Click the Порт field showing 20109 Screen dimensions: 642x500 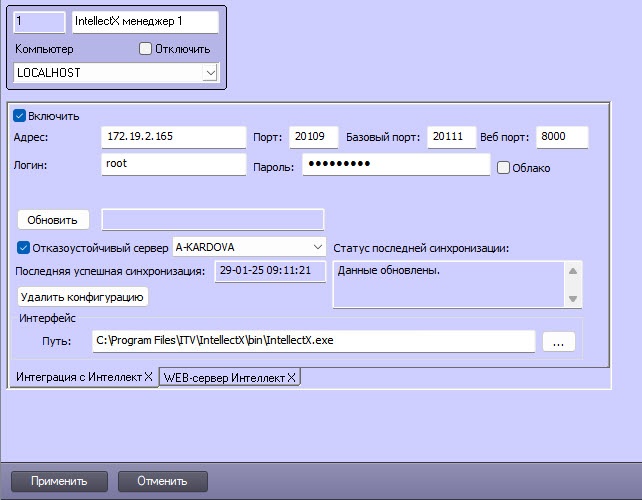[314, 137]
